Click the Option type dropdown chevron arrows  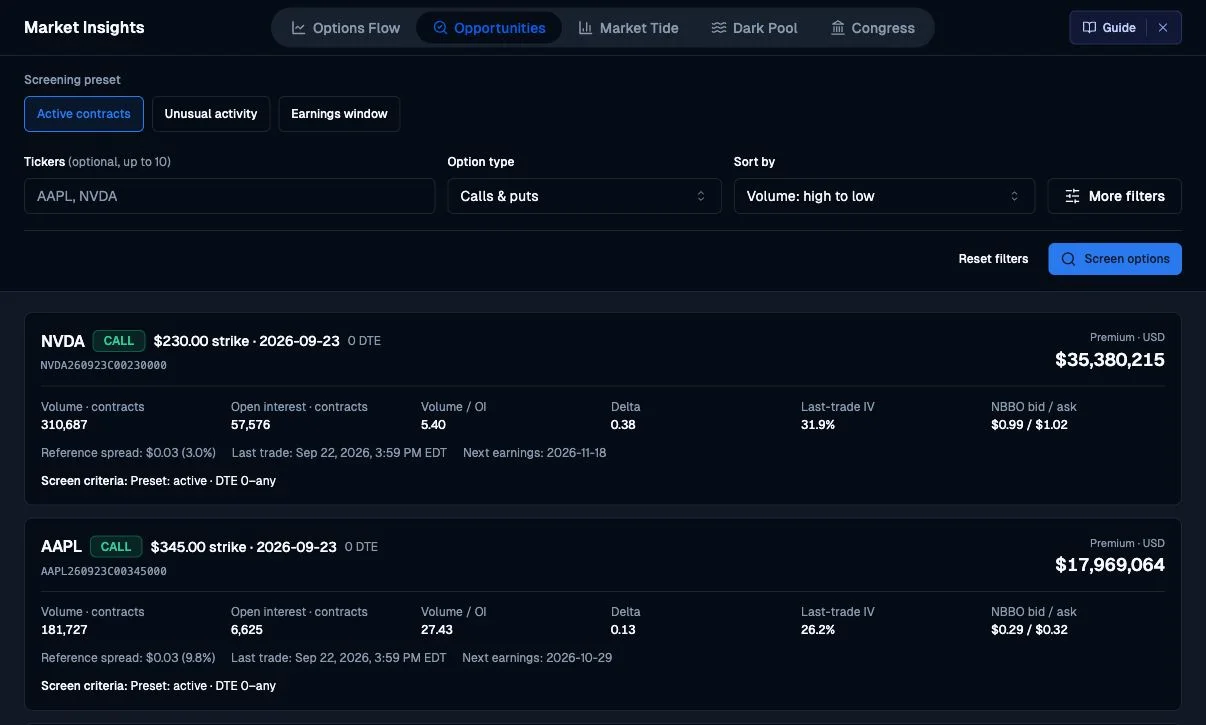click(701, 196)
